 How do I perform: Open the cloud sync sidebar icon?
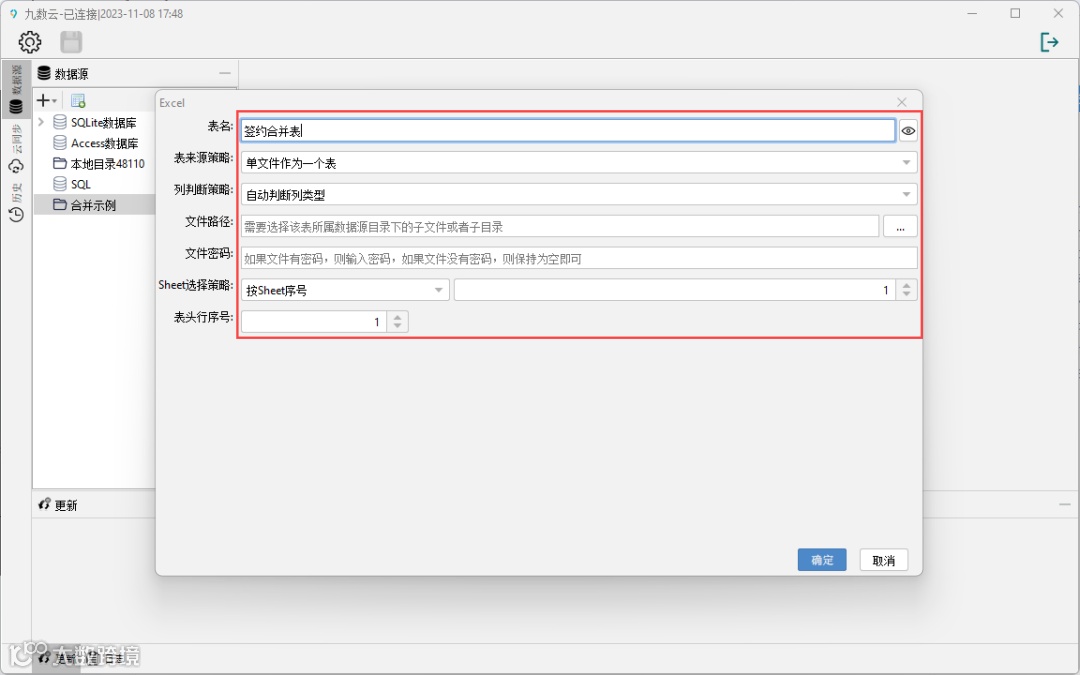tap(16, 166)
